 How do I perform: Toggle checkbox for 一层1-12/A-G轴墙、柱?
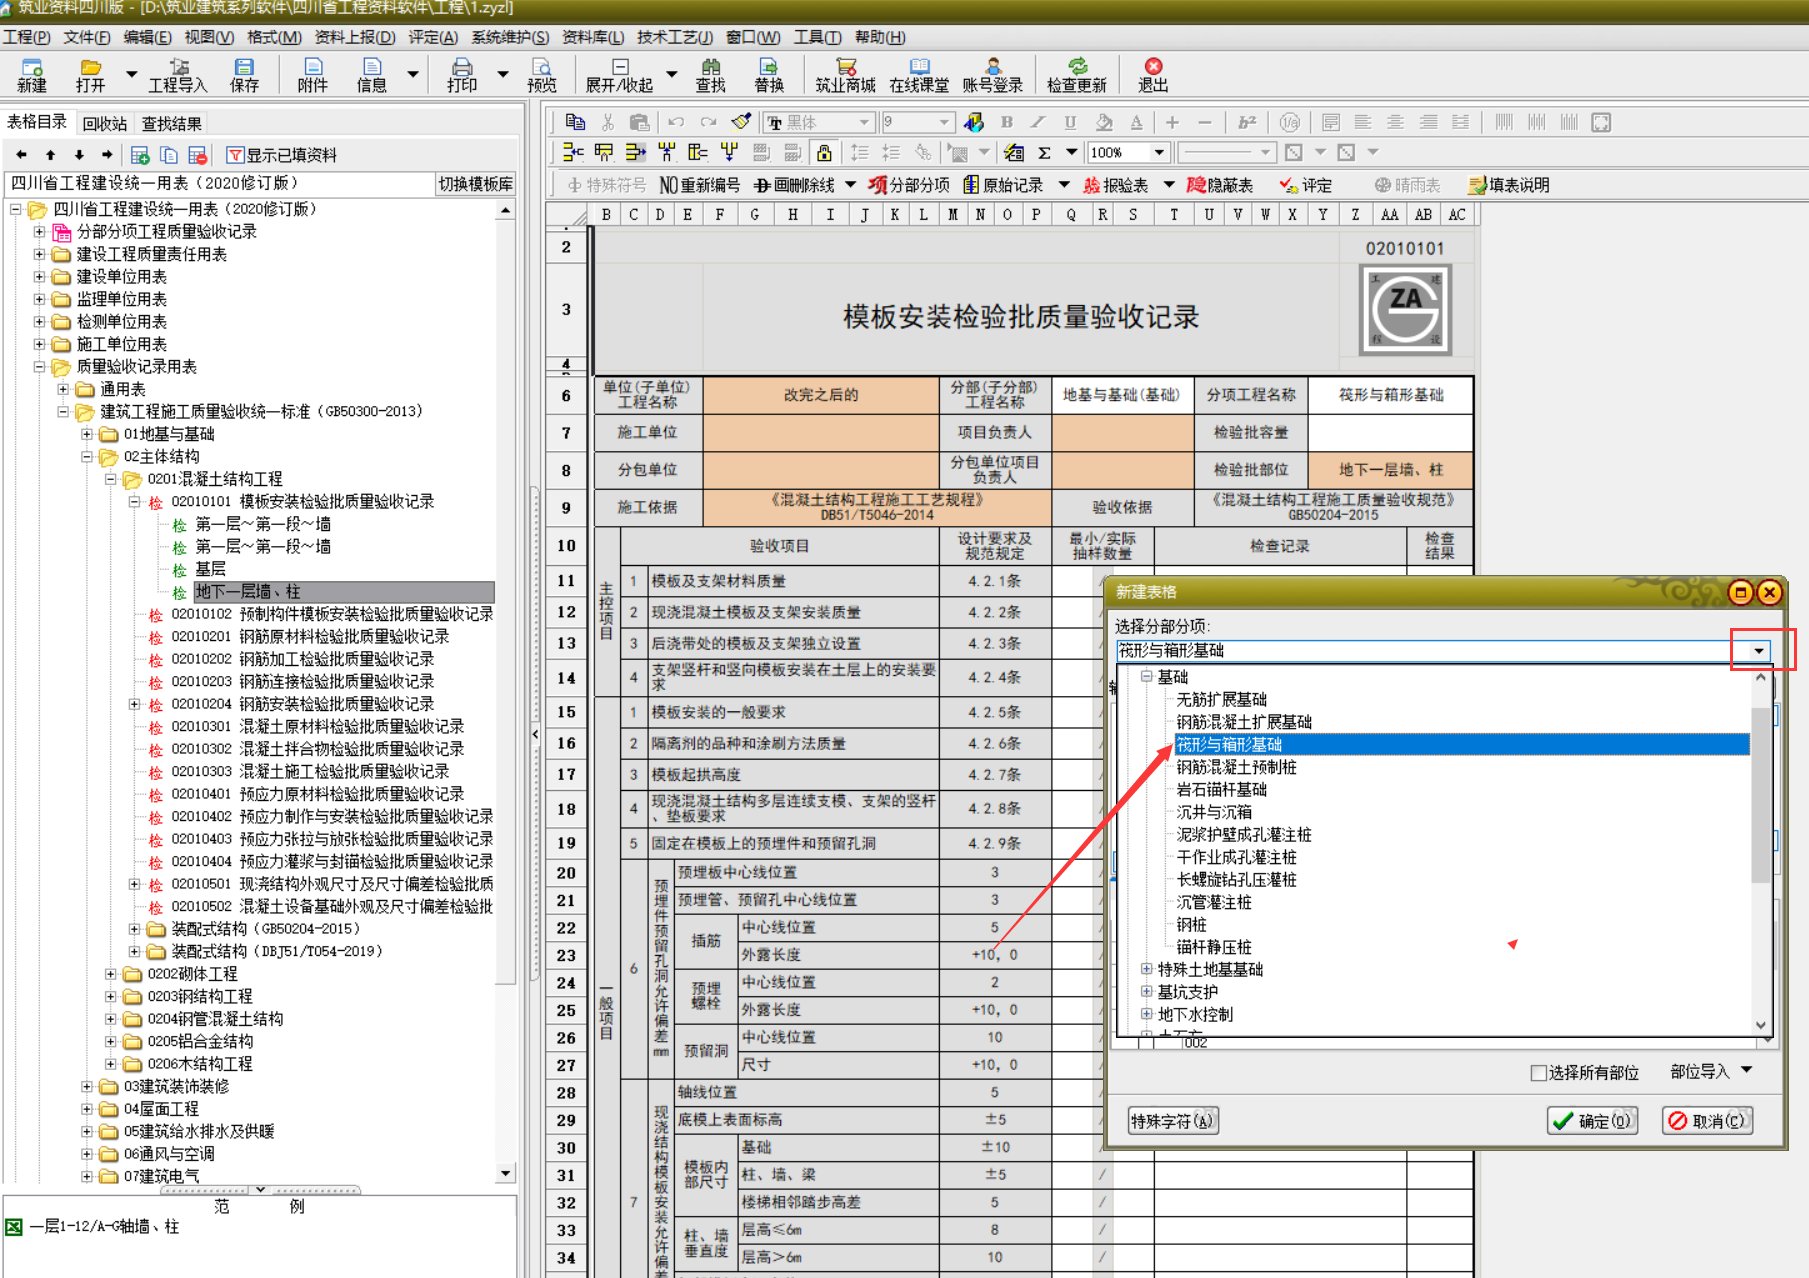tap(13, 1226)
